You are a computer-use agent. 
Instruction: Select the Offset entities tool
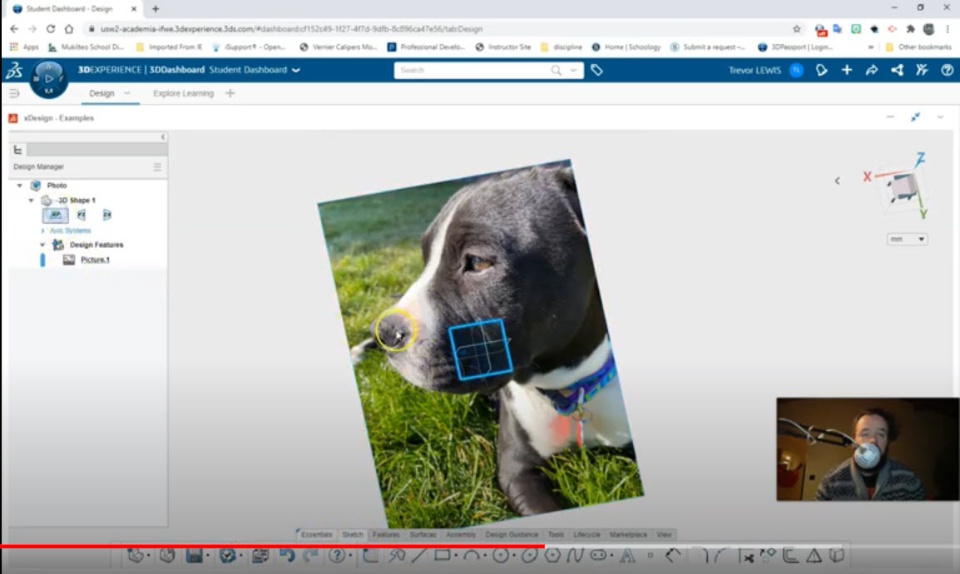790,556
